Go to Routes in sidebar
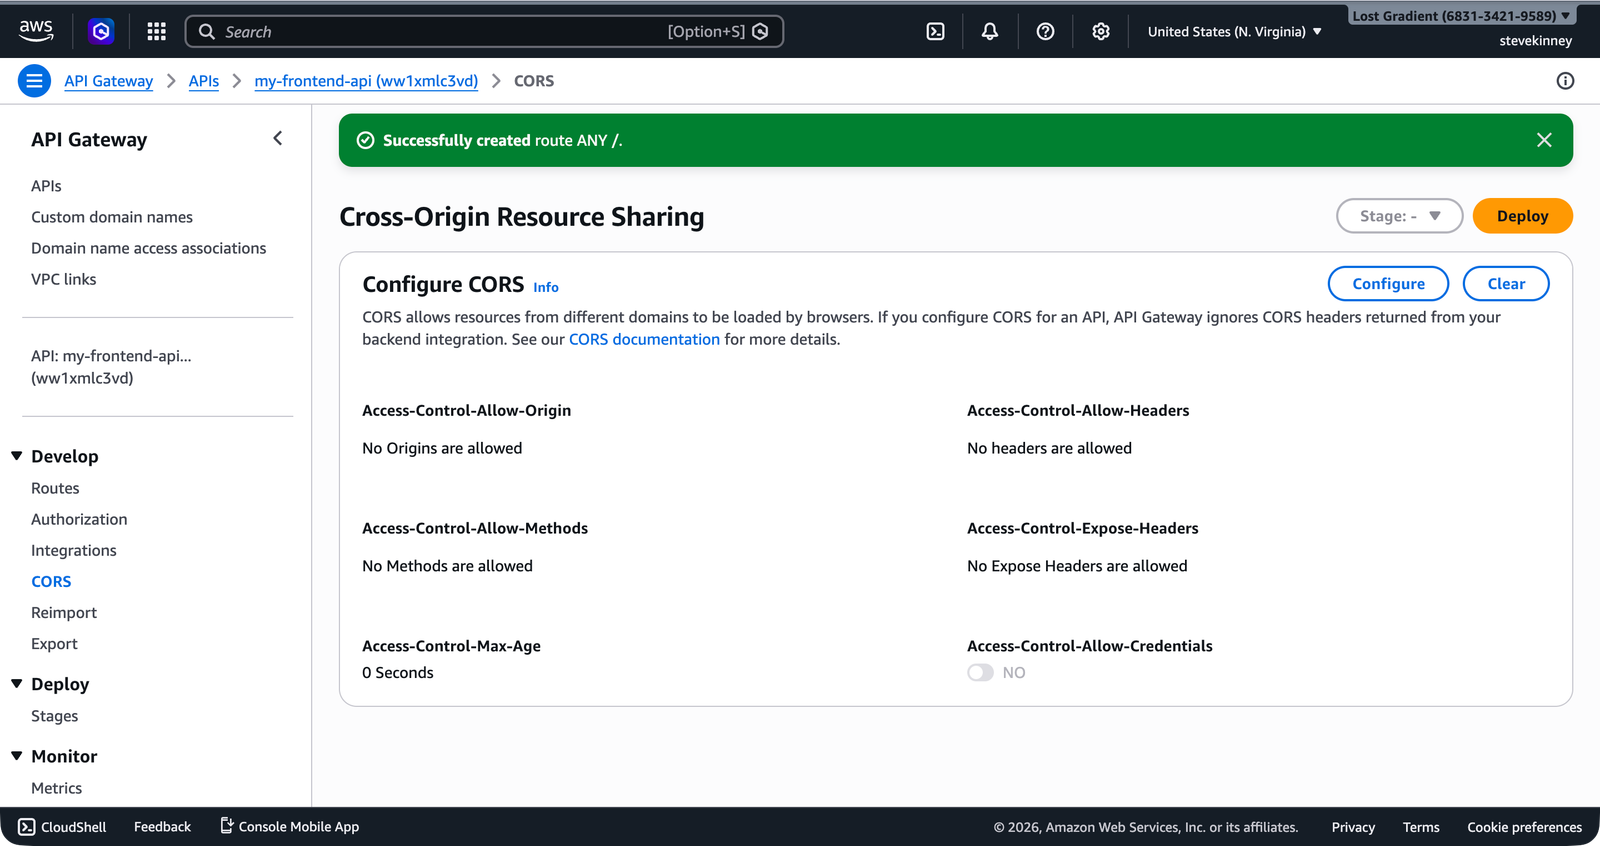Viewport: 1600px width, 846px height. (55, 488)
